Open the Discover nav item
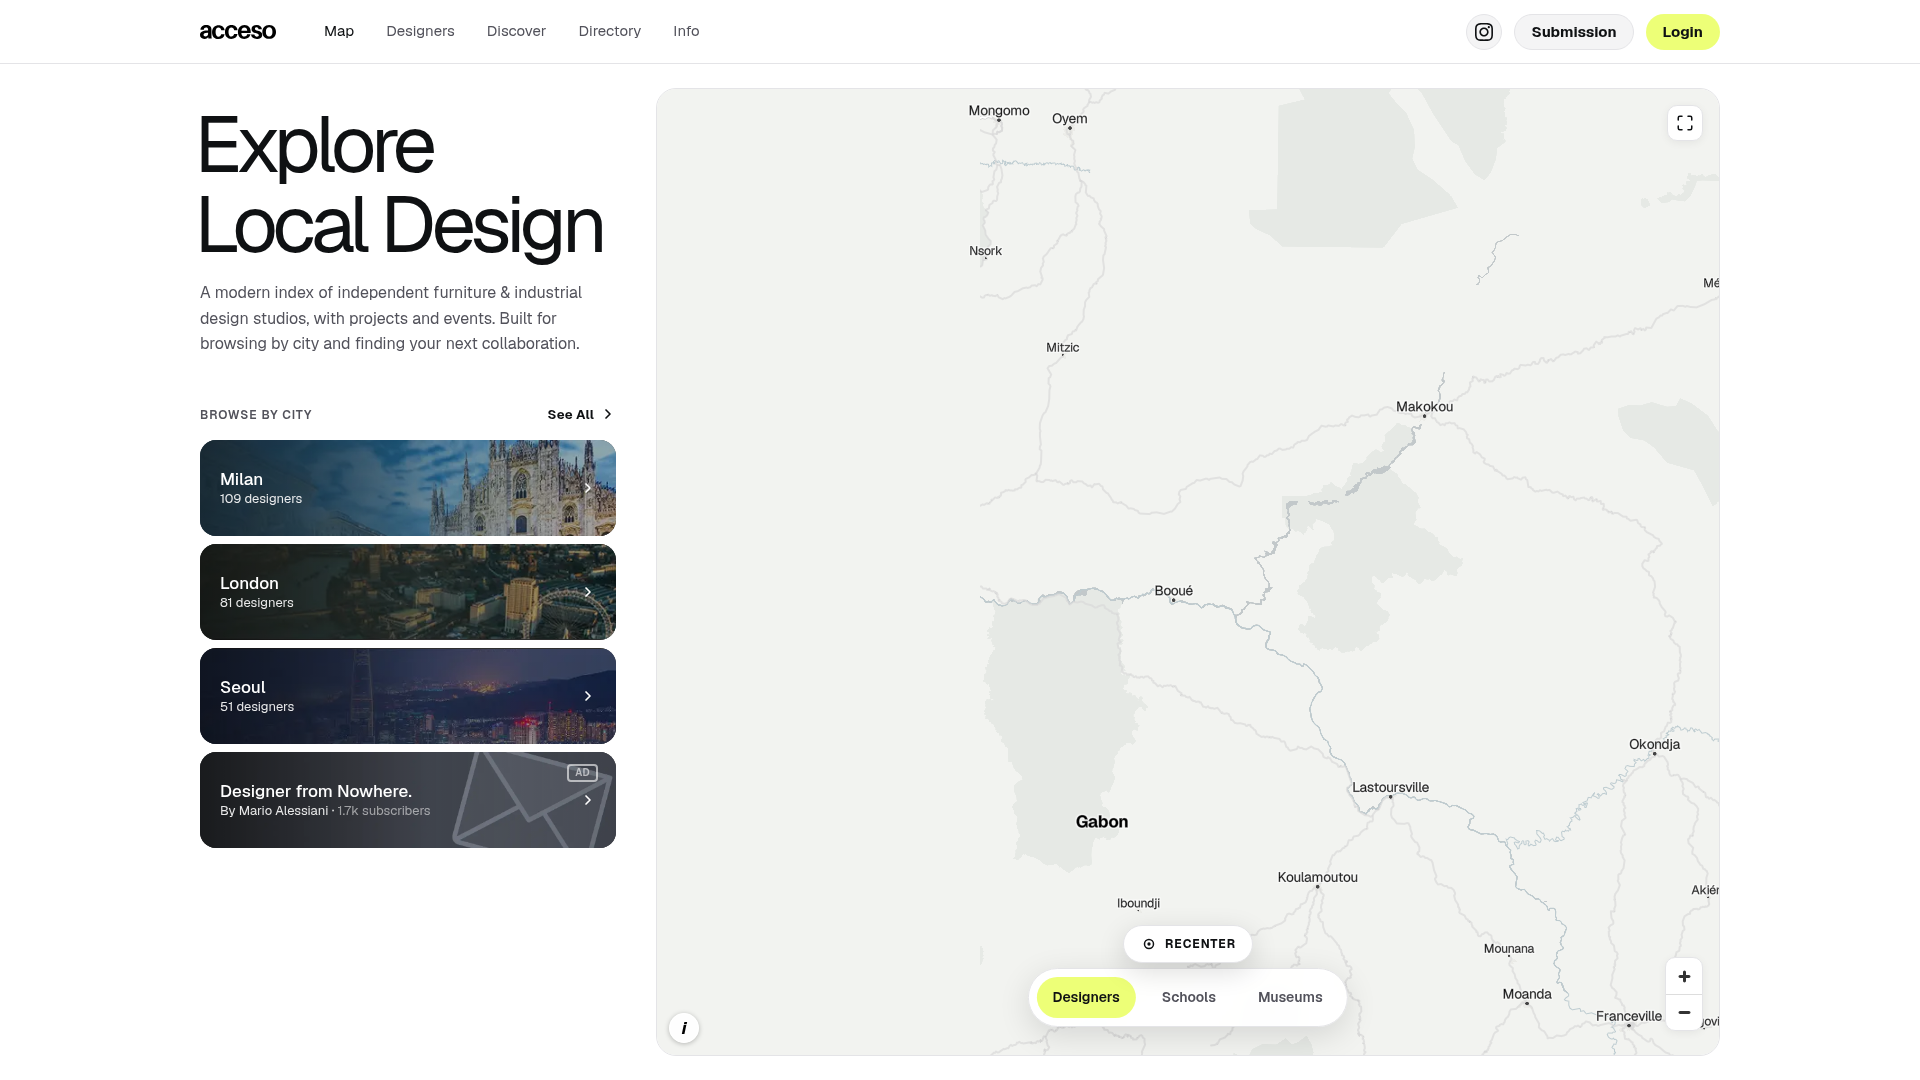Image resolution: width=1920 pixels, height=1080 pixels. pyautogui.click(x=516, y=31)
